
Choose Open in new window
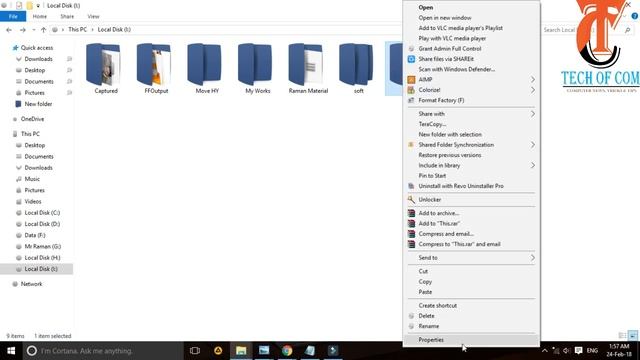[x=471, y=18]
